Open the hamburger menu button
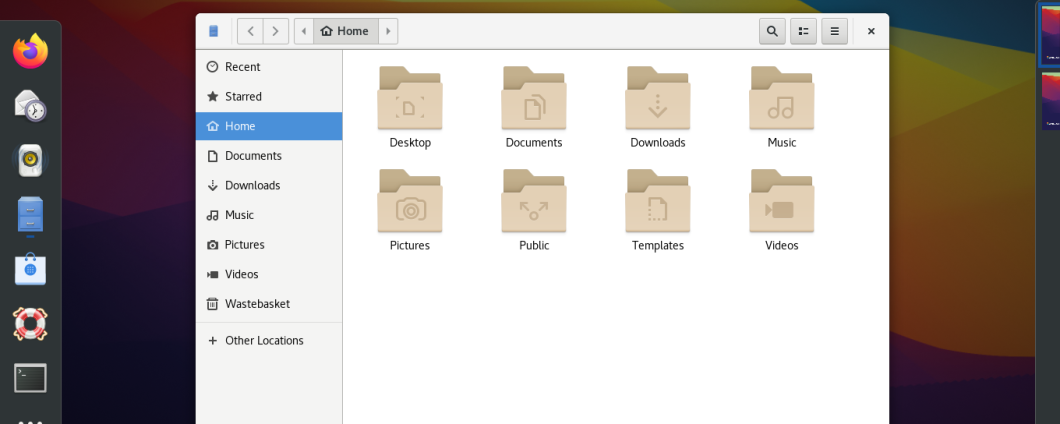Image resolution: width=1060 pixels, height=424 pixels. pyautogui.click(x=834, y=31)
